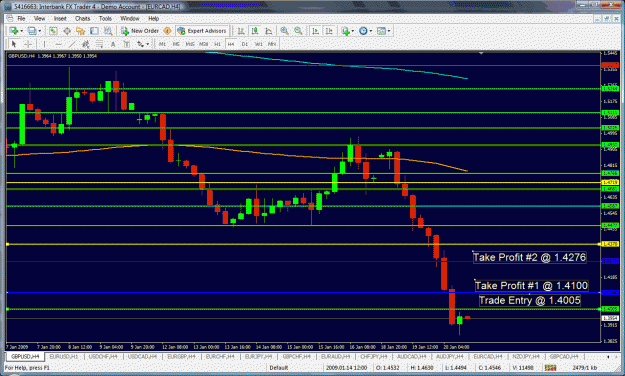The height and width of the screenshot is (376, 625).
Task: Switch to the NZDJPY,H4 chart tab
Action: (527, 356)
